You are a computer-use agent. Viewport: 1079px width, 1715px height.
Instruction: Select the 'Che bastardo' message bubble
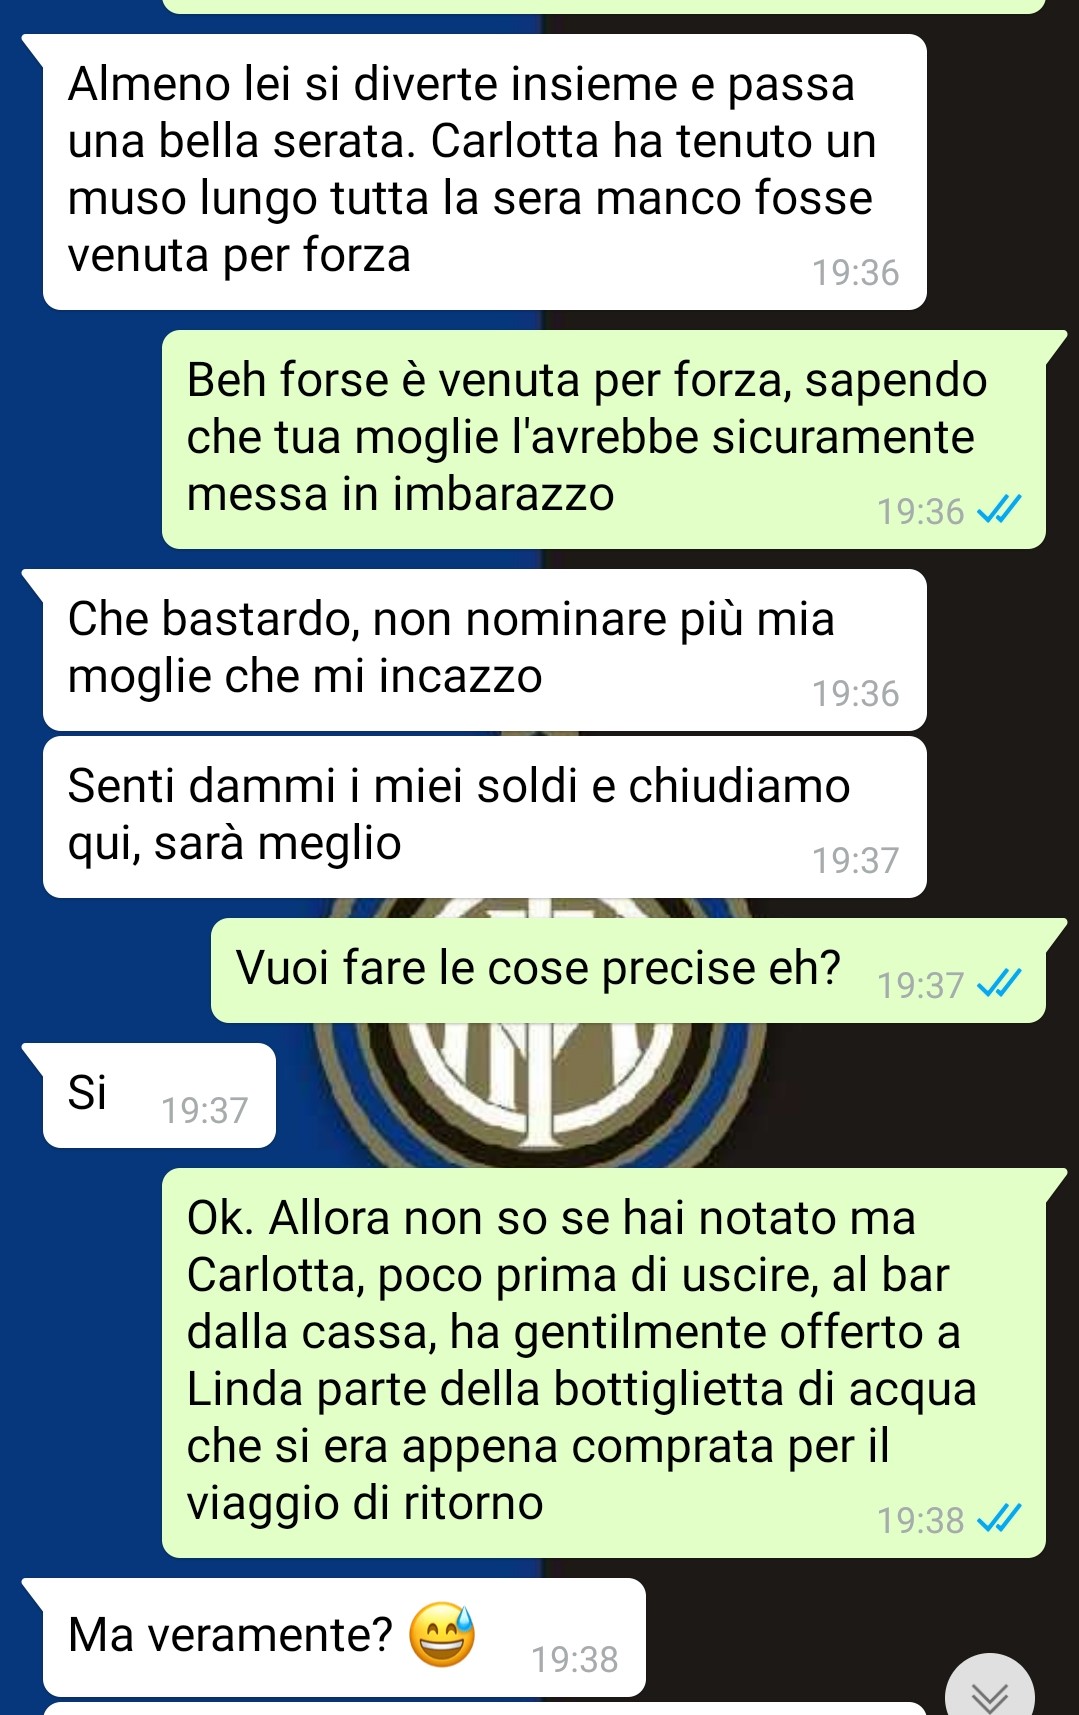click(484, 650)
